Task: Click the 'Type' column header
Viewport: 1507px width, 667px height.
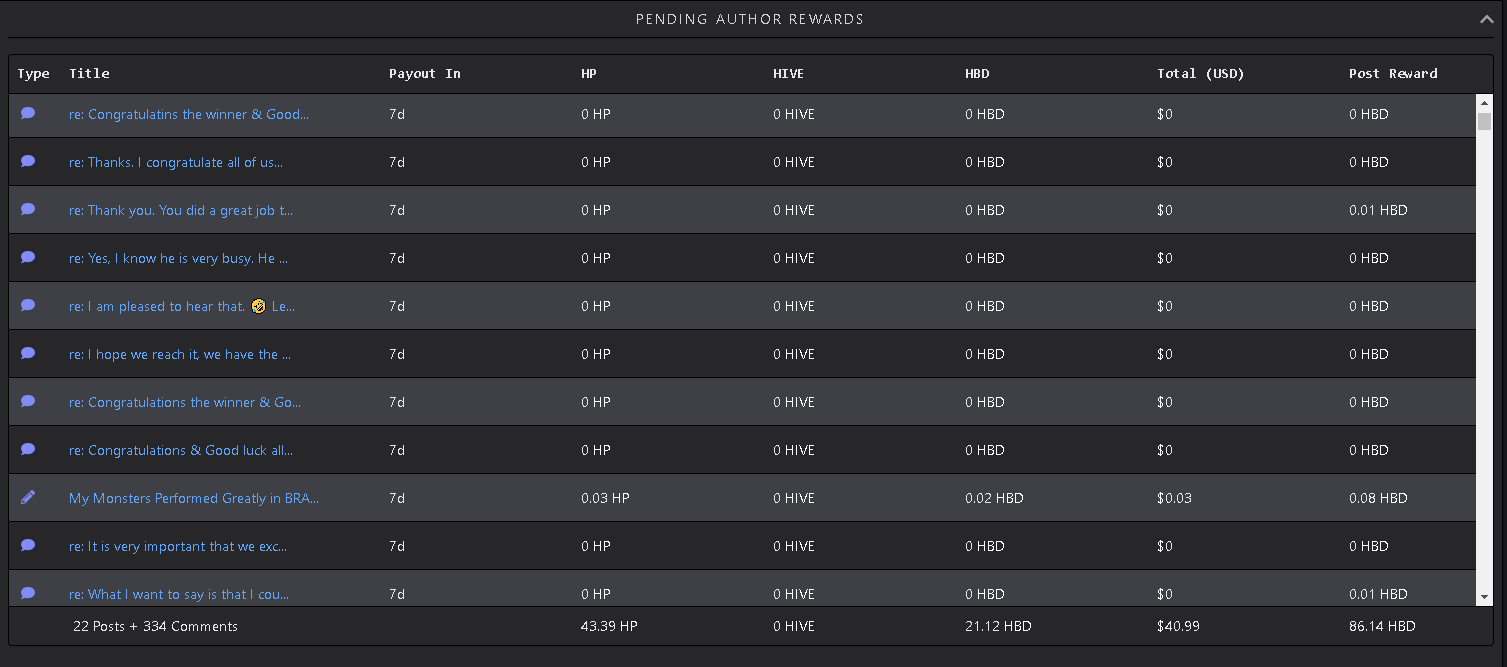Action: pos(33,74)
